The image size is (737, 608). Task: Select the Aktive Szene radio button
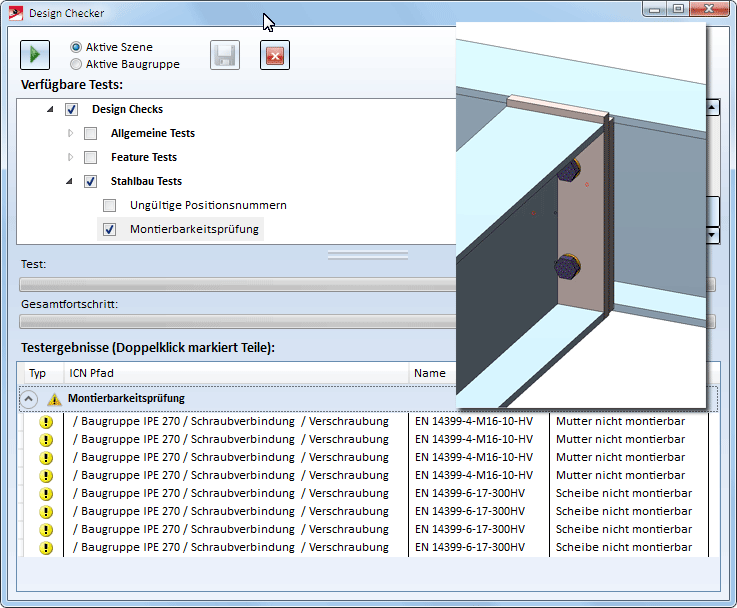(x=77, y=47)
